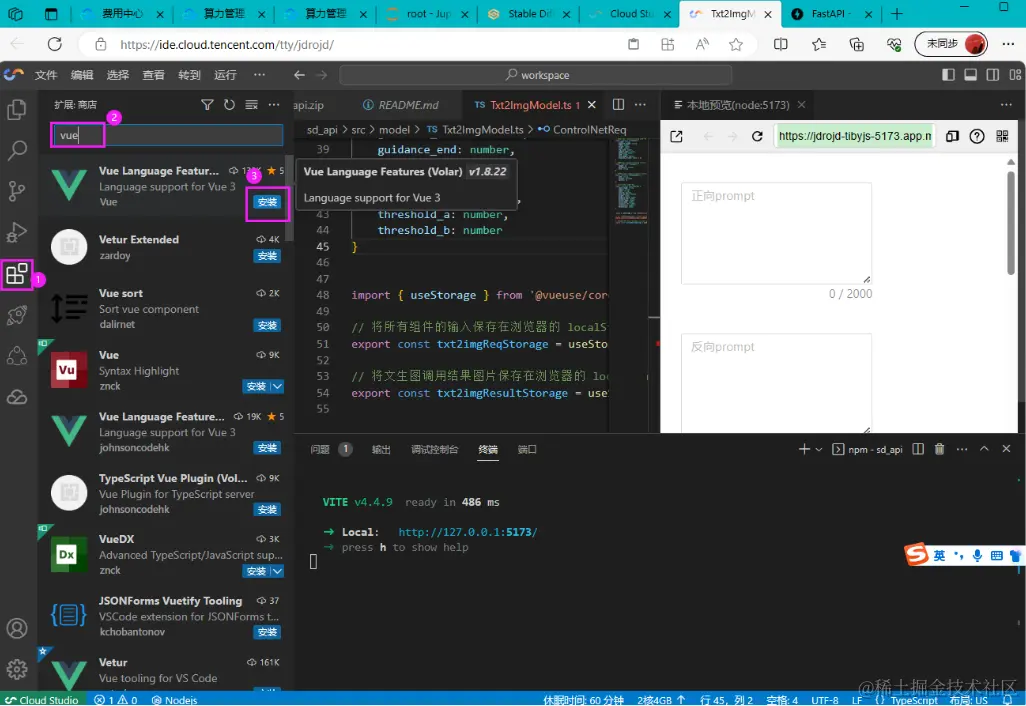Viewport: 1026px width, 706px height.
Task: Click the extension search box
Action: click(x=168, y=135)
